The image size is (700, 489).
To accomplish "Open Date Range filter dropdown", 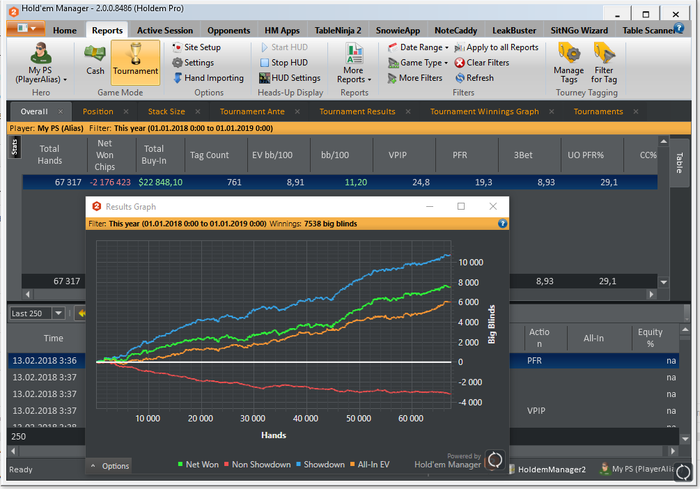I will (x=418, y=47).
